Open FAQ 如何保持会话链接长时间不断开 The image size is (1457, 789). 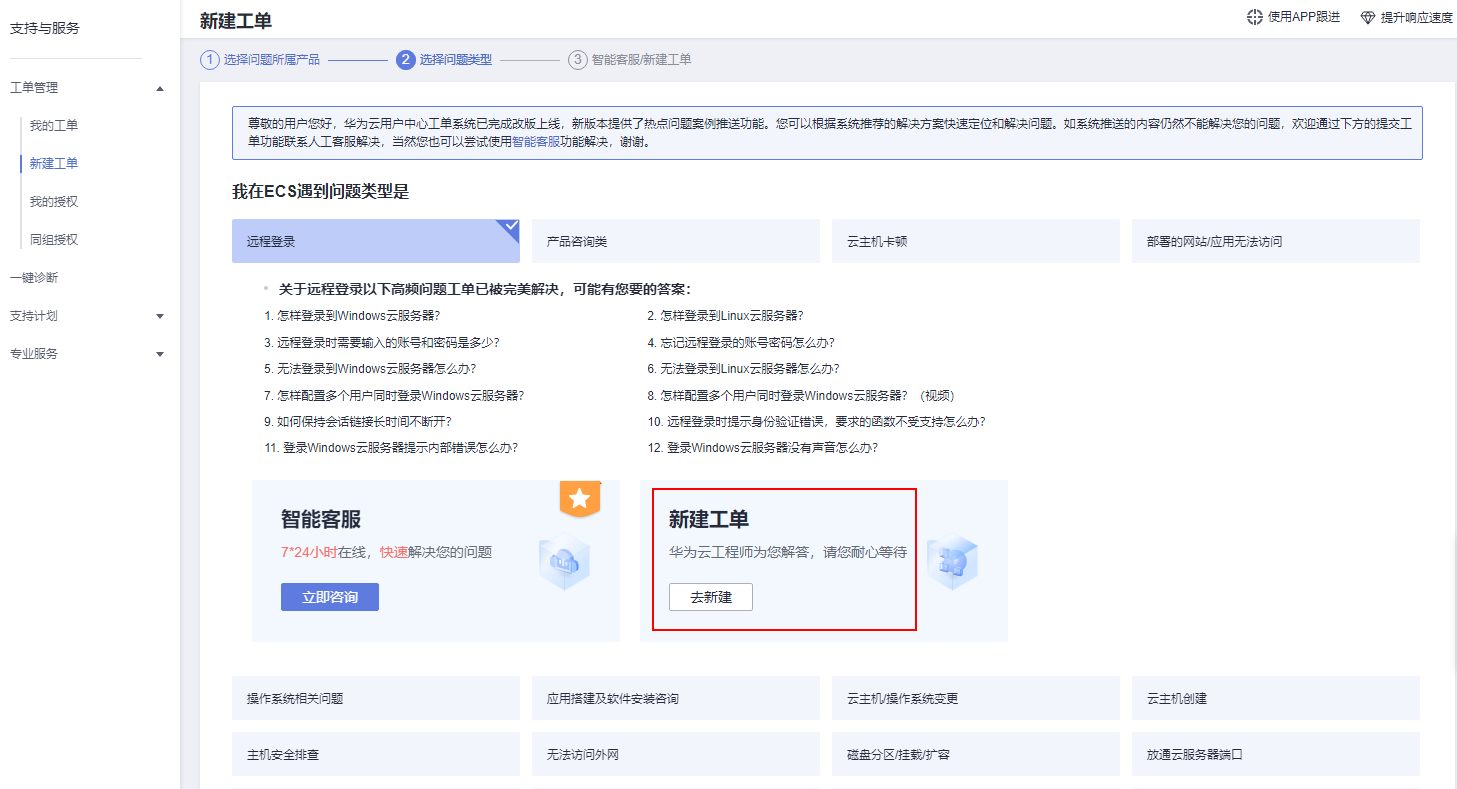358,422
